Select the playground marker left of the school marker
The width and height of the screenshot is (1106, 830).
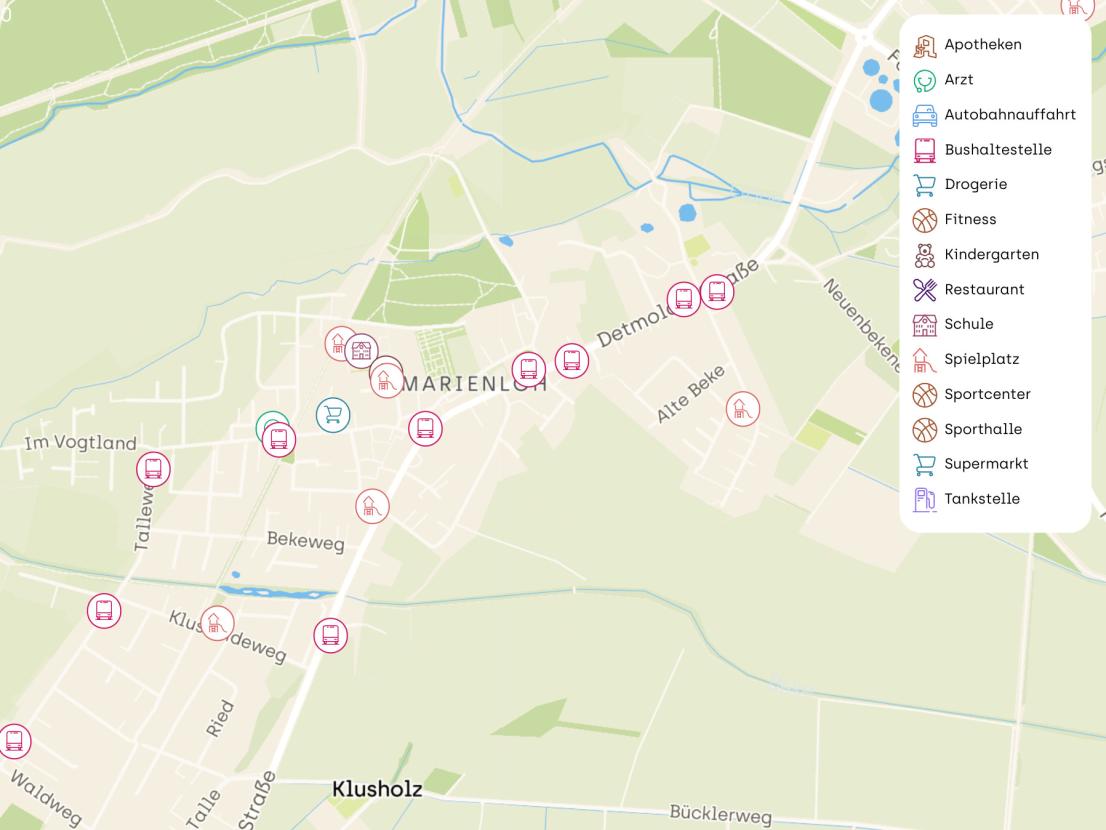(x=340, y=343)
